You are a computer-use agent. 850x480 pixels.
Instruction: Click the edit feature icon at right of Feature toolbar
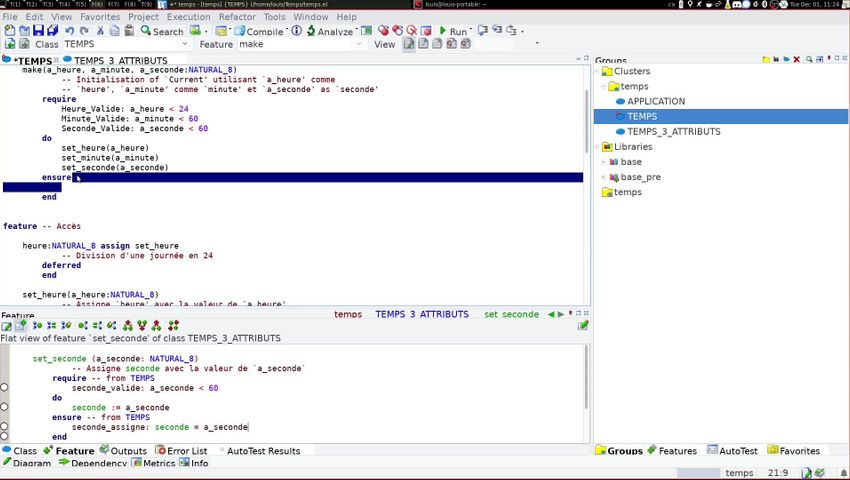tap(583, 326)
